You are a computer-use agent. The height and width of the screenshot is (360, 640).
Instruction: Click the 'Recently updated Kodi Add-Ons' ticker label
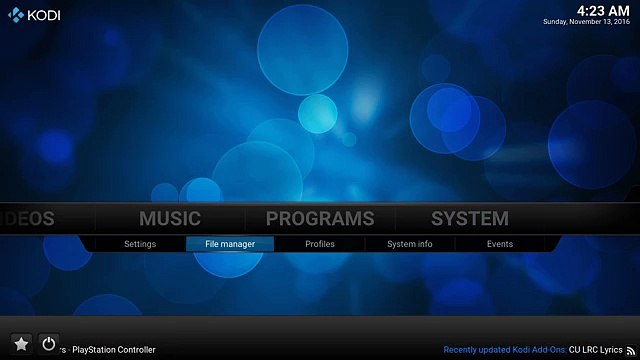[x=504, y=350]
